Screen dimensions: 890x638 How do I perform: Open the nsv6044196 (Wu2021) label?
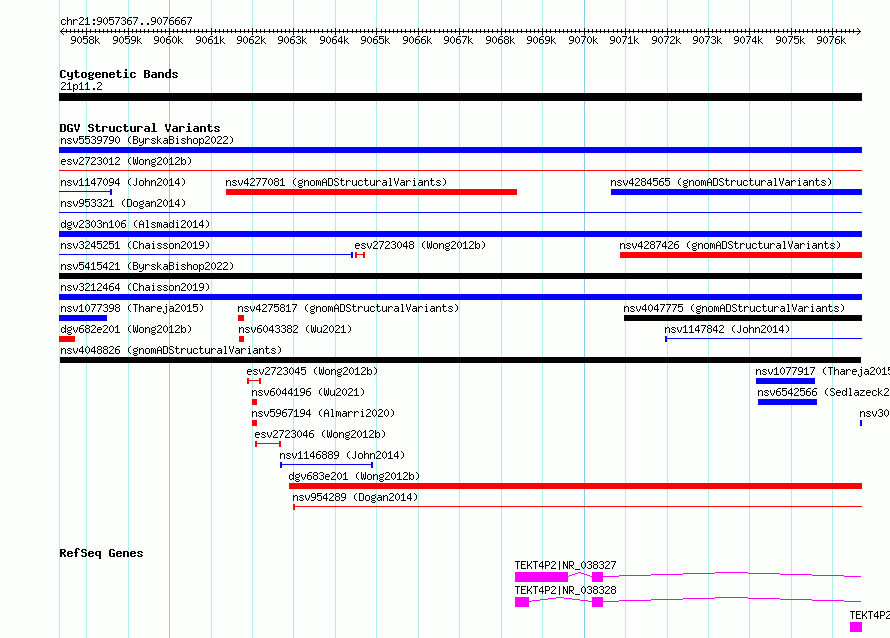308,392
